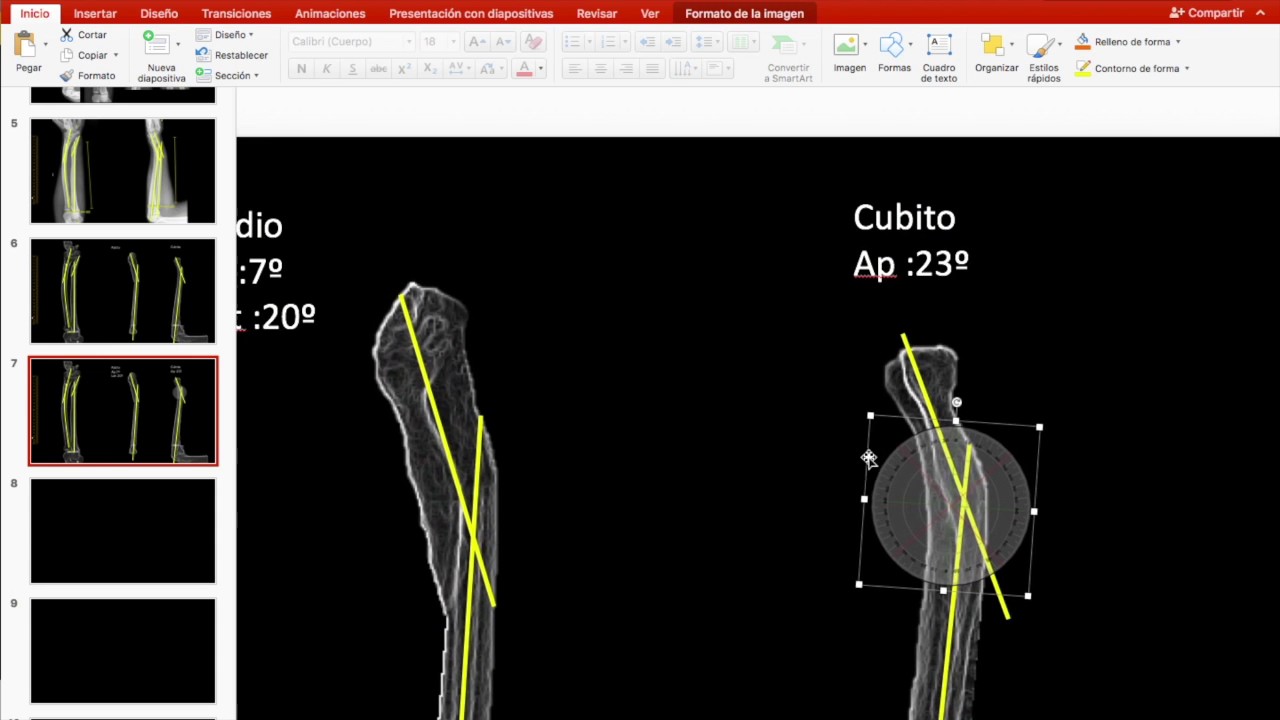Align the text to the left
Screen dimensions: 1280x720
[574, 69]
